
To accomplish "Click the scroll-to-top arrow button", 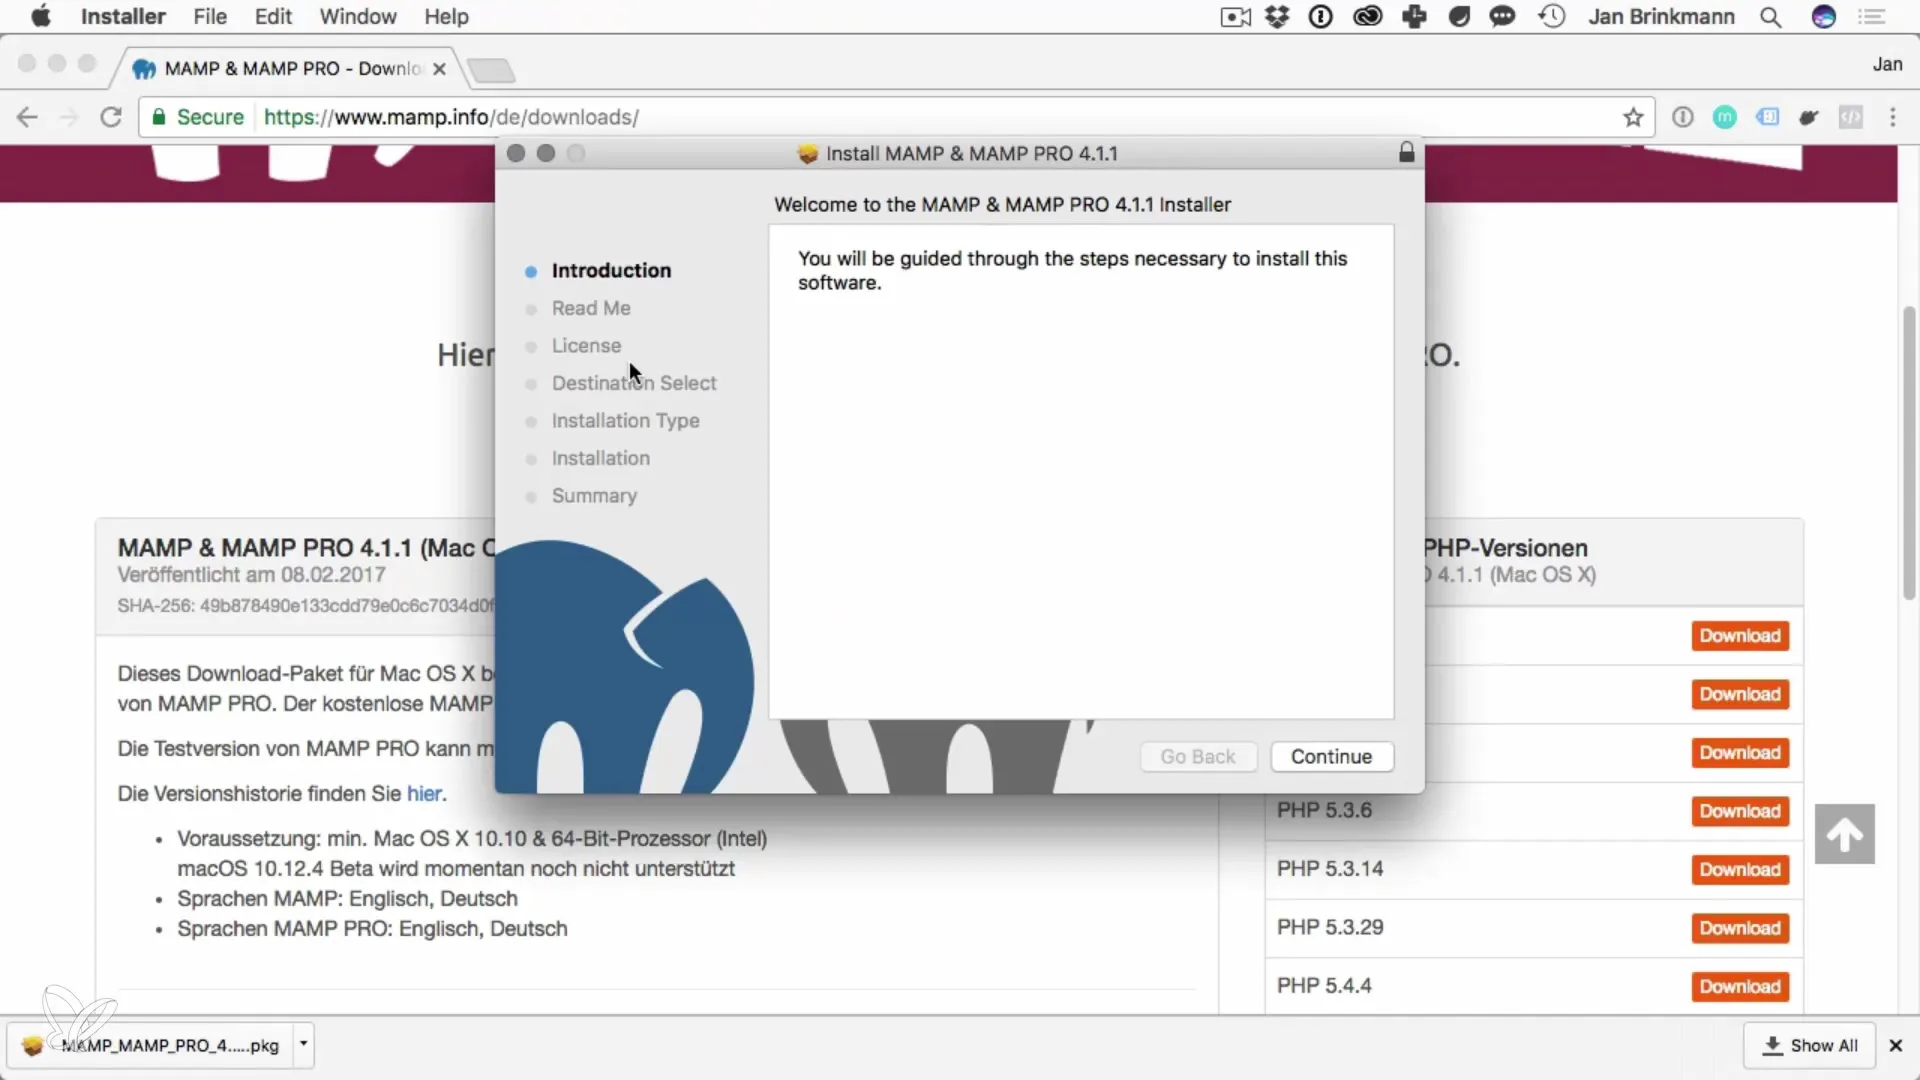I will [1845, 834].
